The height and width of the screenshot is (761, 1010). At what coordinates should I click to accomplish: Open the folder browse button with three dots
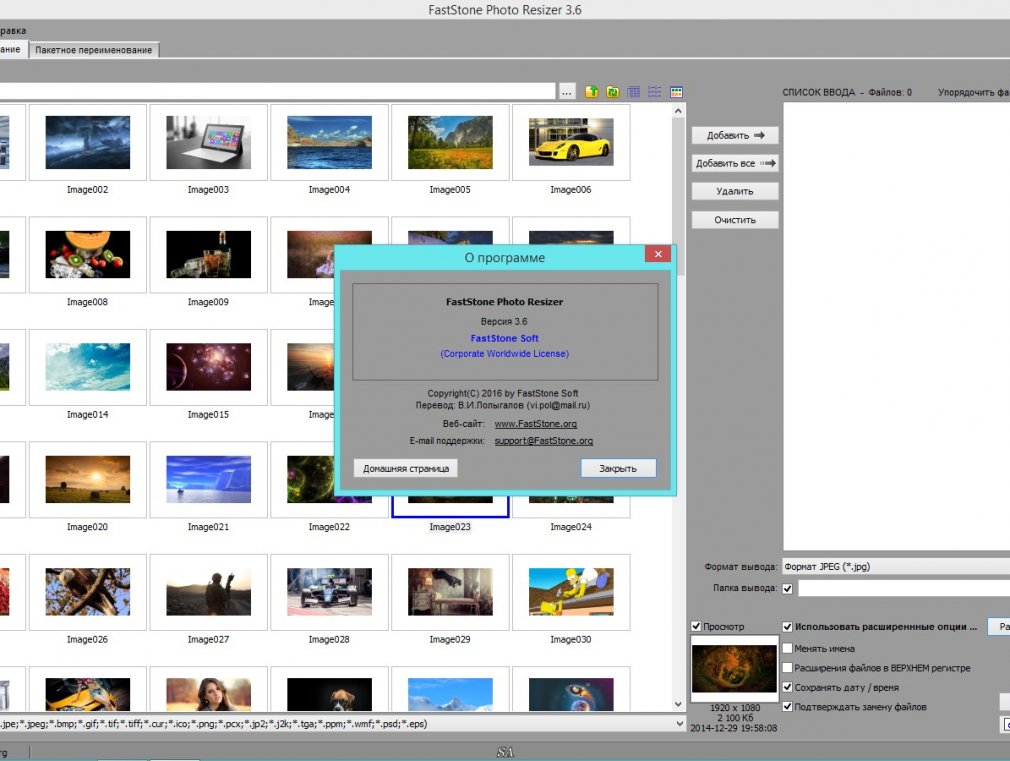[566, 92]
